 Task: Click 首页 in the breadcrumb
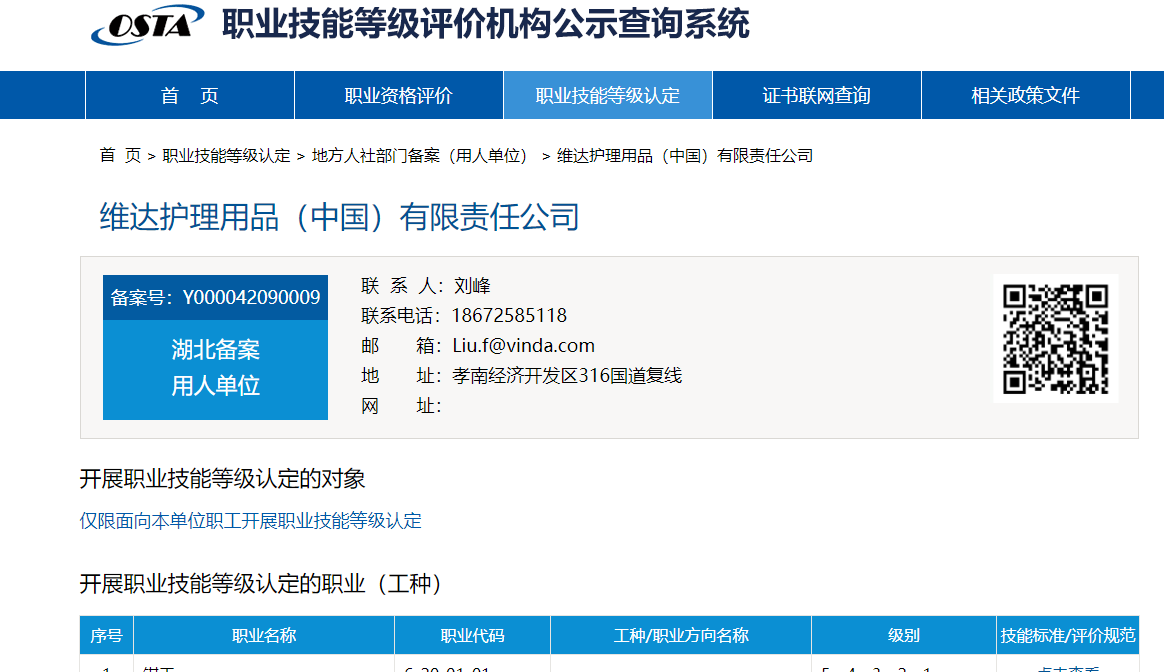pyautogui.click(x=120, y=156)
